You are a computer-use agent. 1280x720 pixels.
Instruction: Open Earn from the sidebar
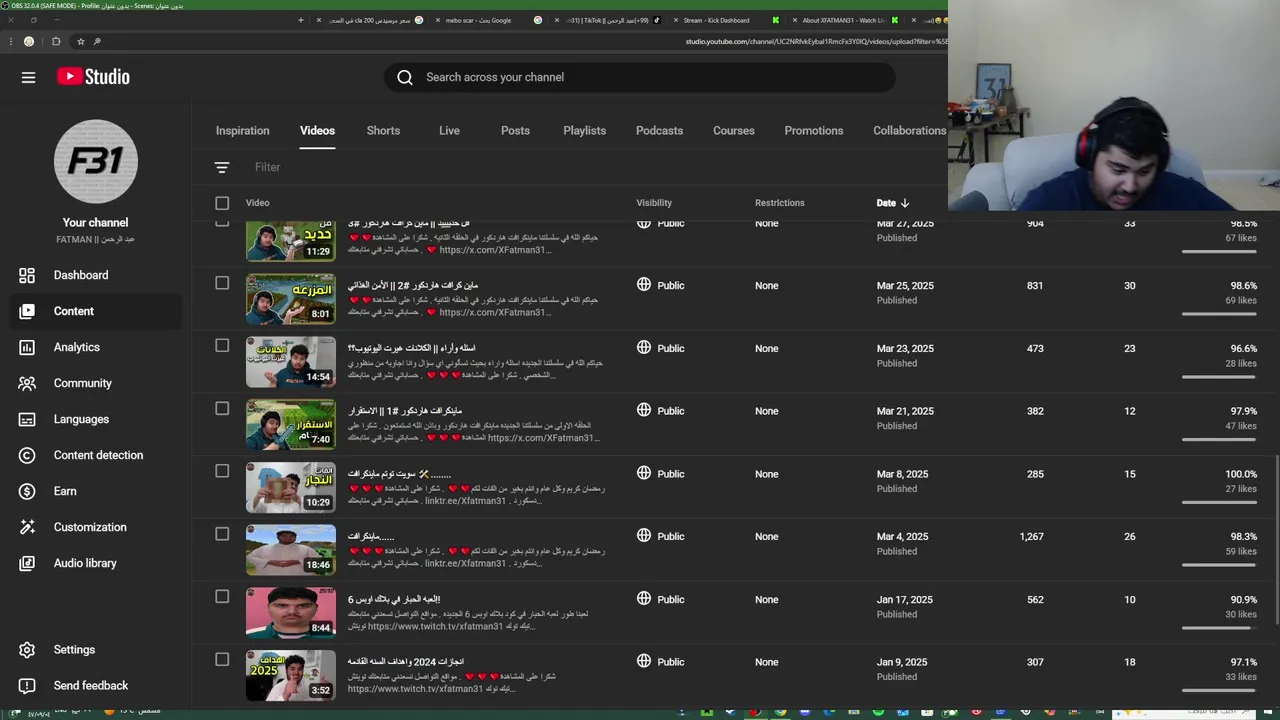click(x=65, y=491)
